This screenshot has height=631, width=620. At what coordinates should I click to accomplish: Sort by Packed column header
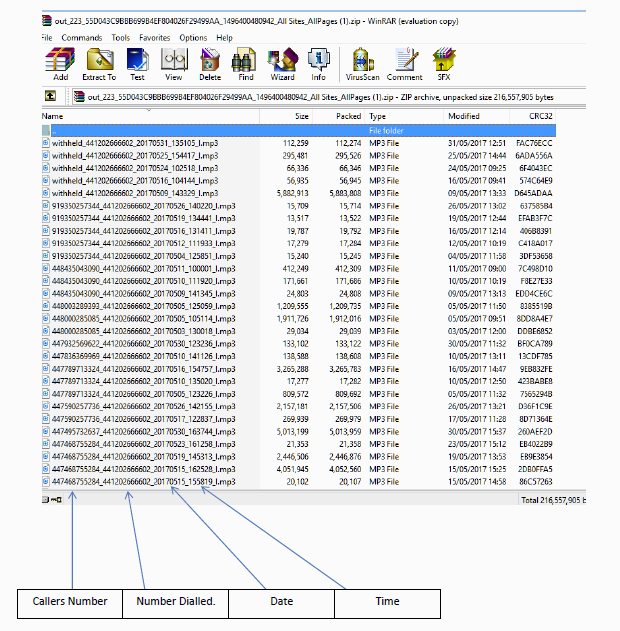click(338, 116)
